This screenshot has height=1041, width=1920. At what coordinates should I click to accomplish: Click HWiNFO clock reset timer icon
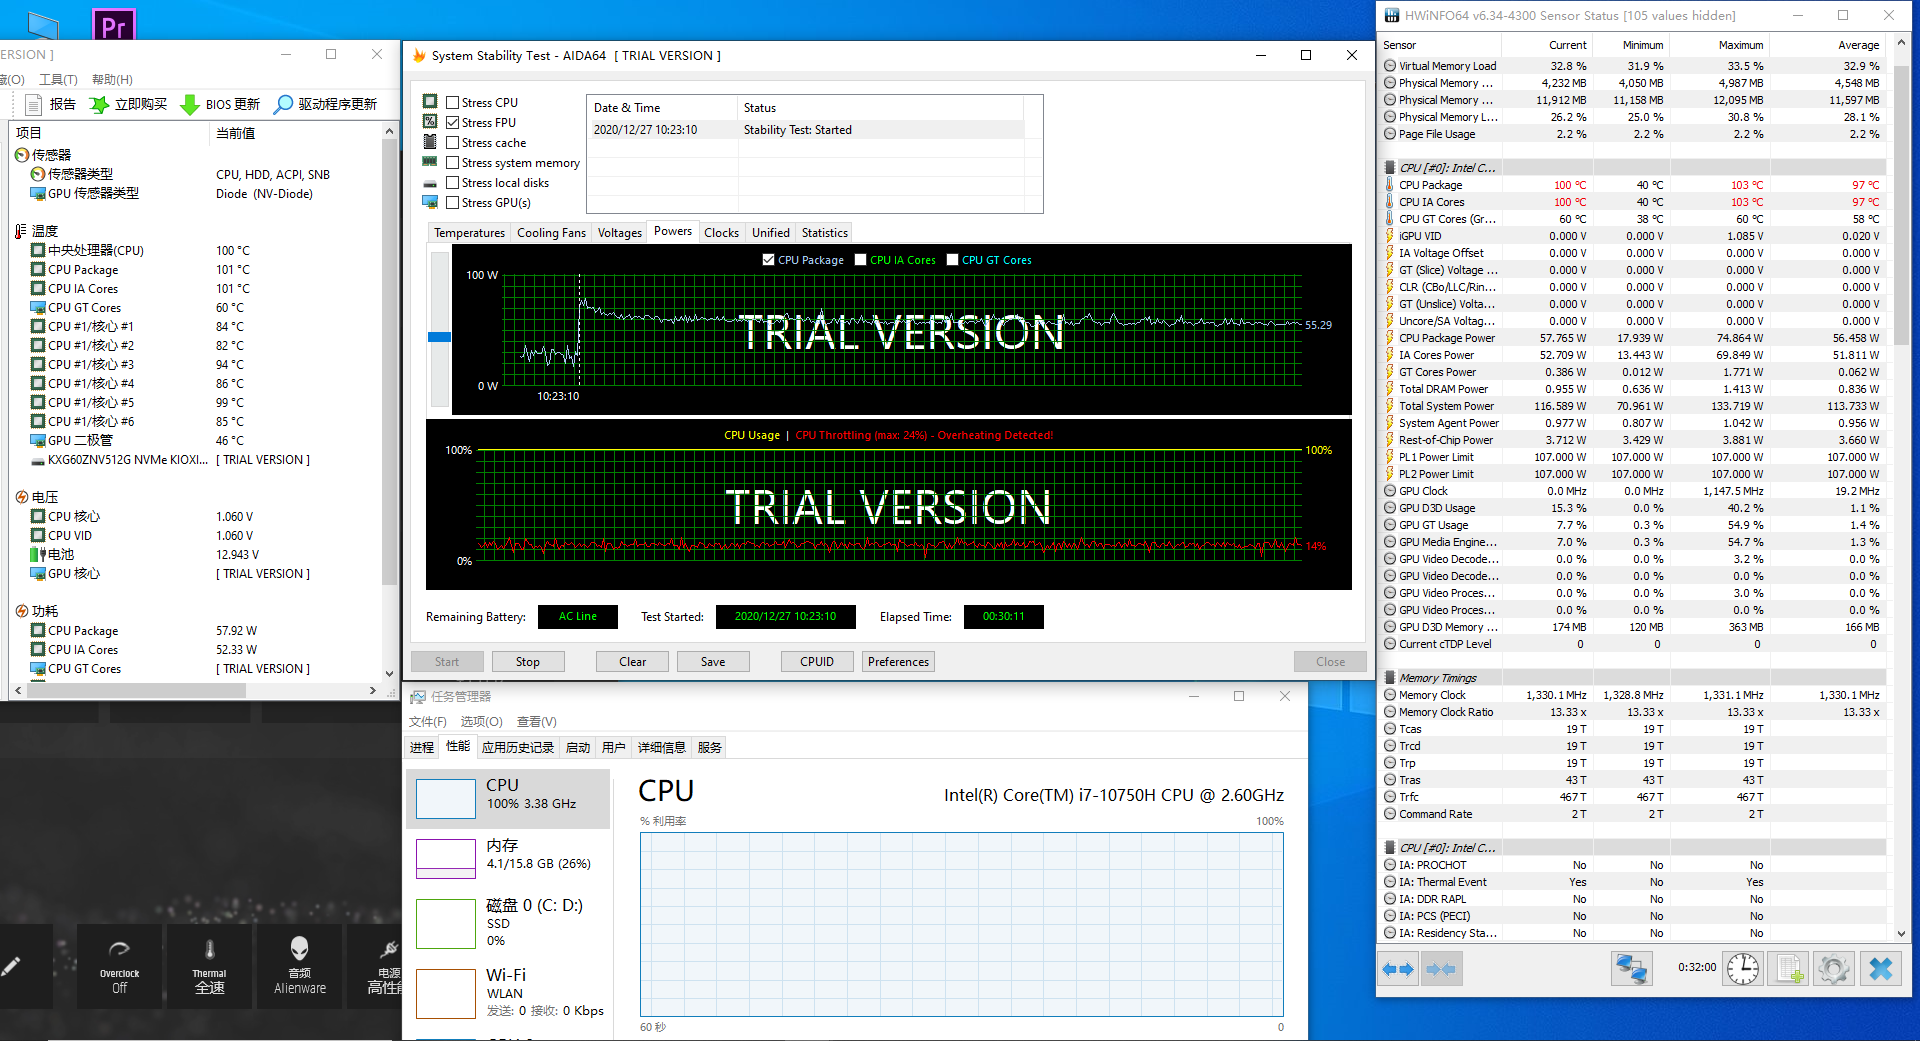(1743, 969)
